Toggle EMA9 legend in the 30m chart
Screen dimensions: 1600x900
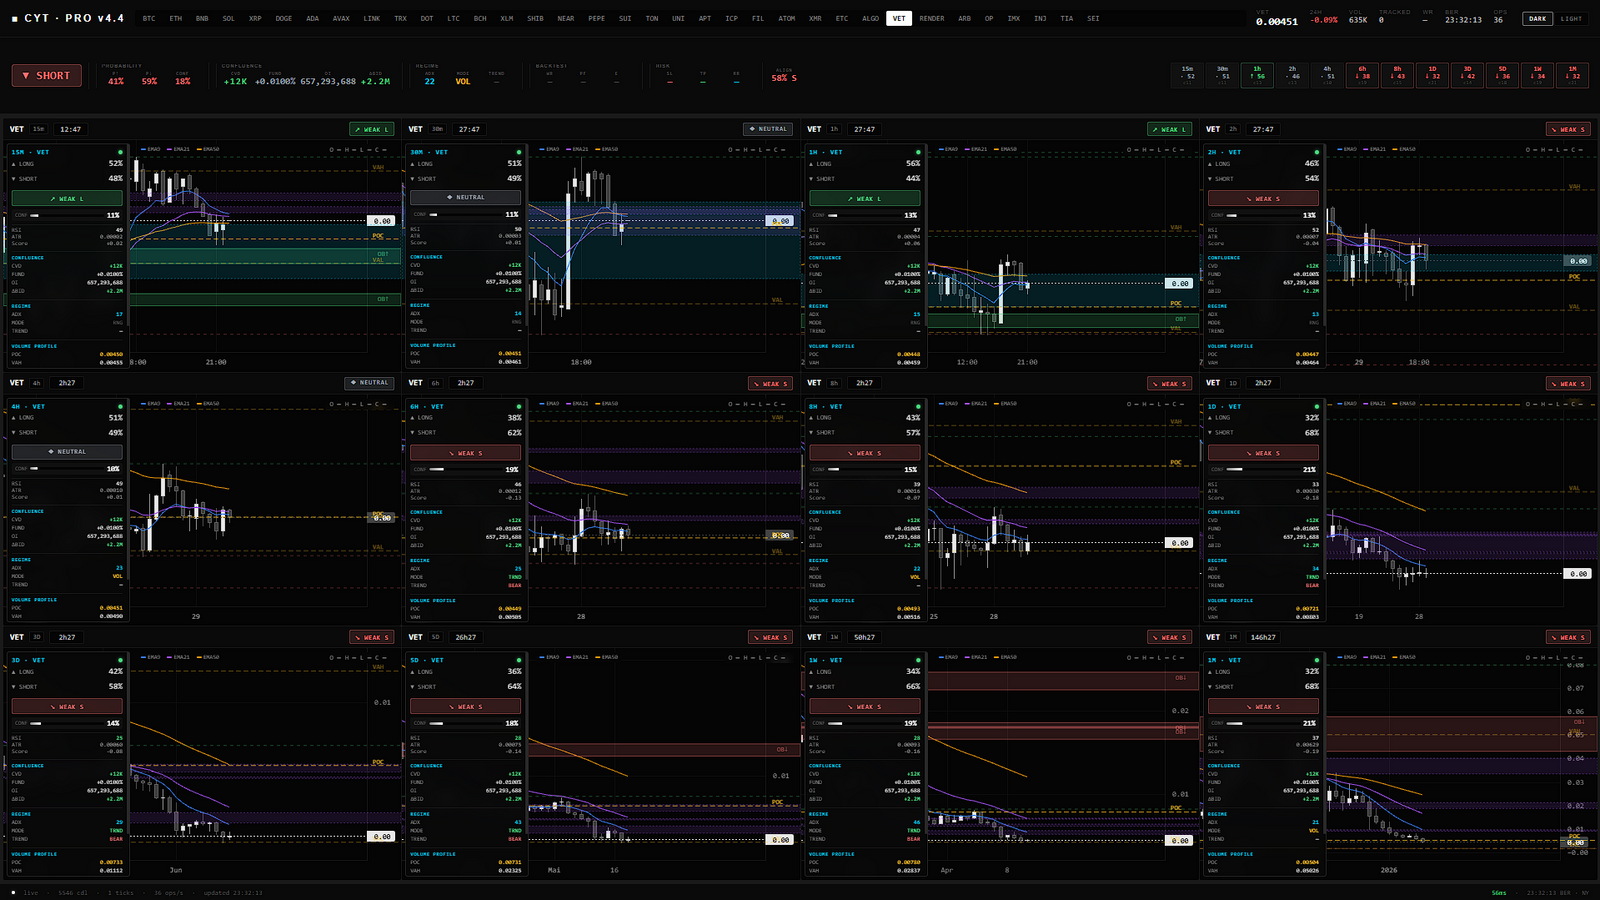click(550, 150)
